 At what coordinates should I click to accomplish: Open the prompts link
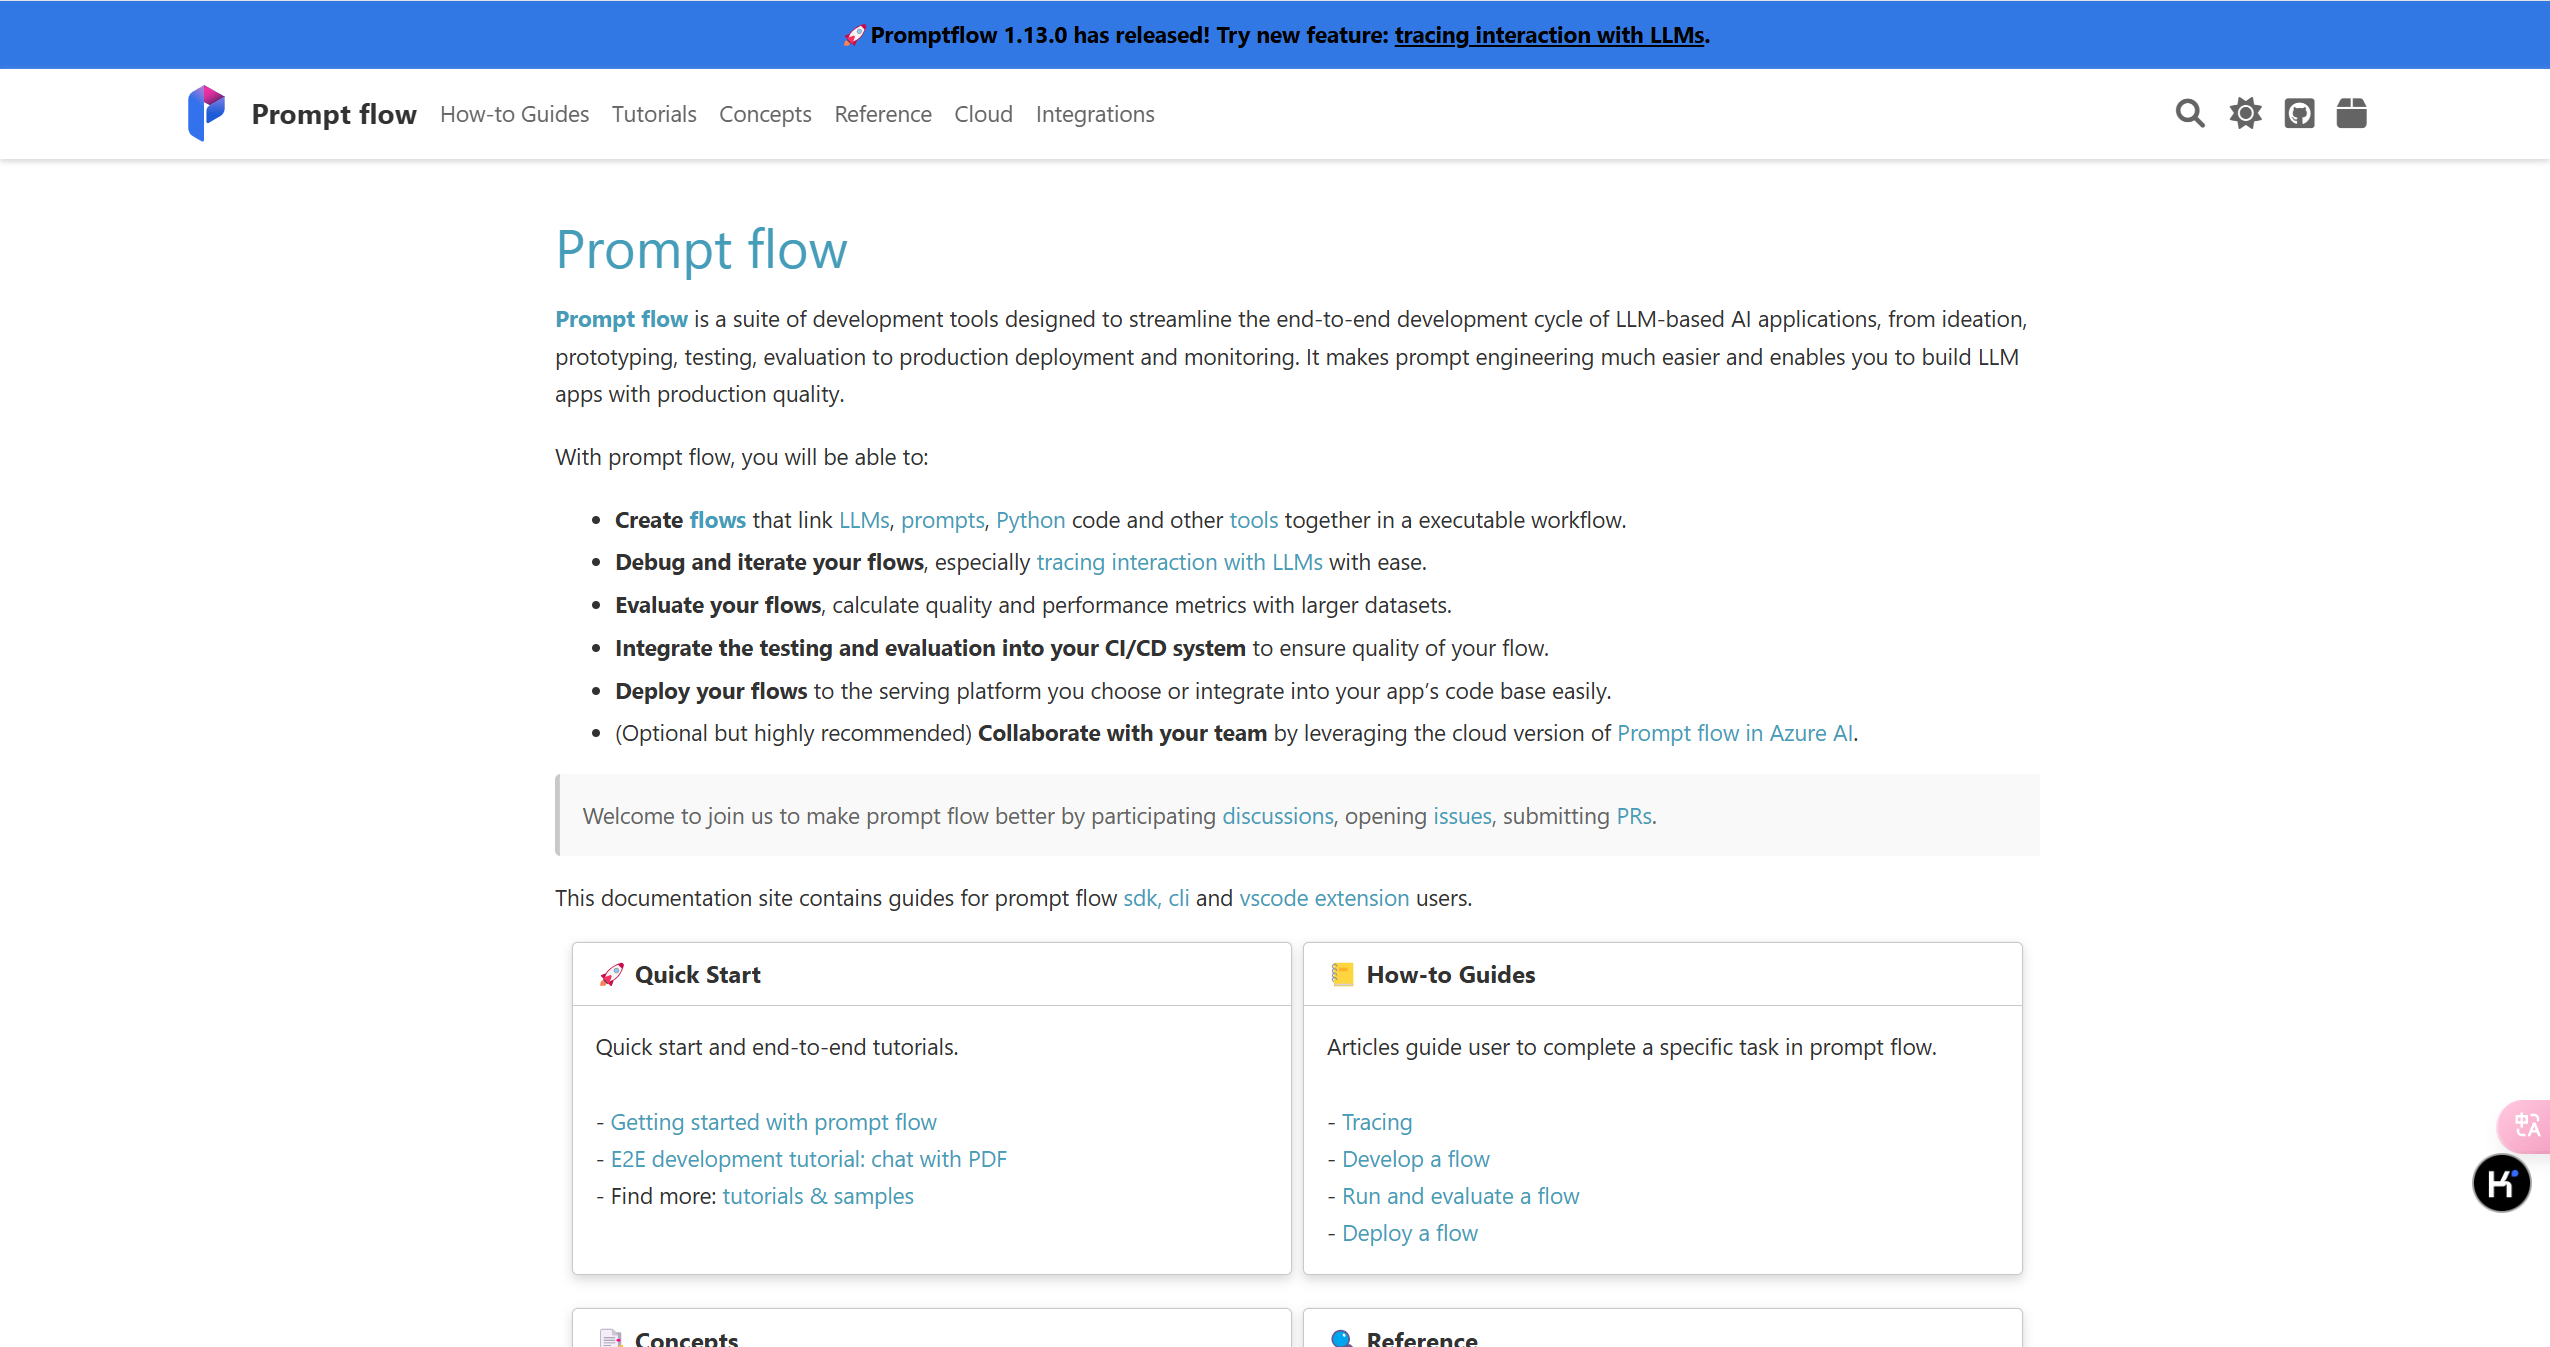(943, 520)
